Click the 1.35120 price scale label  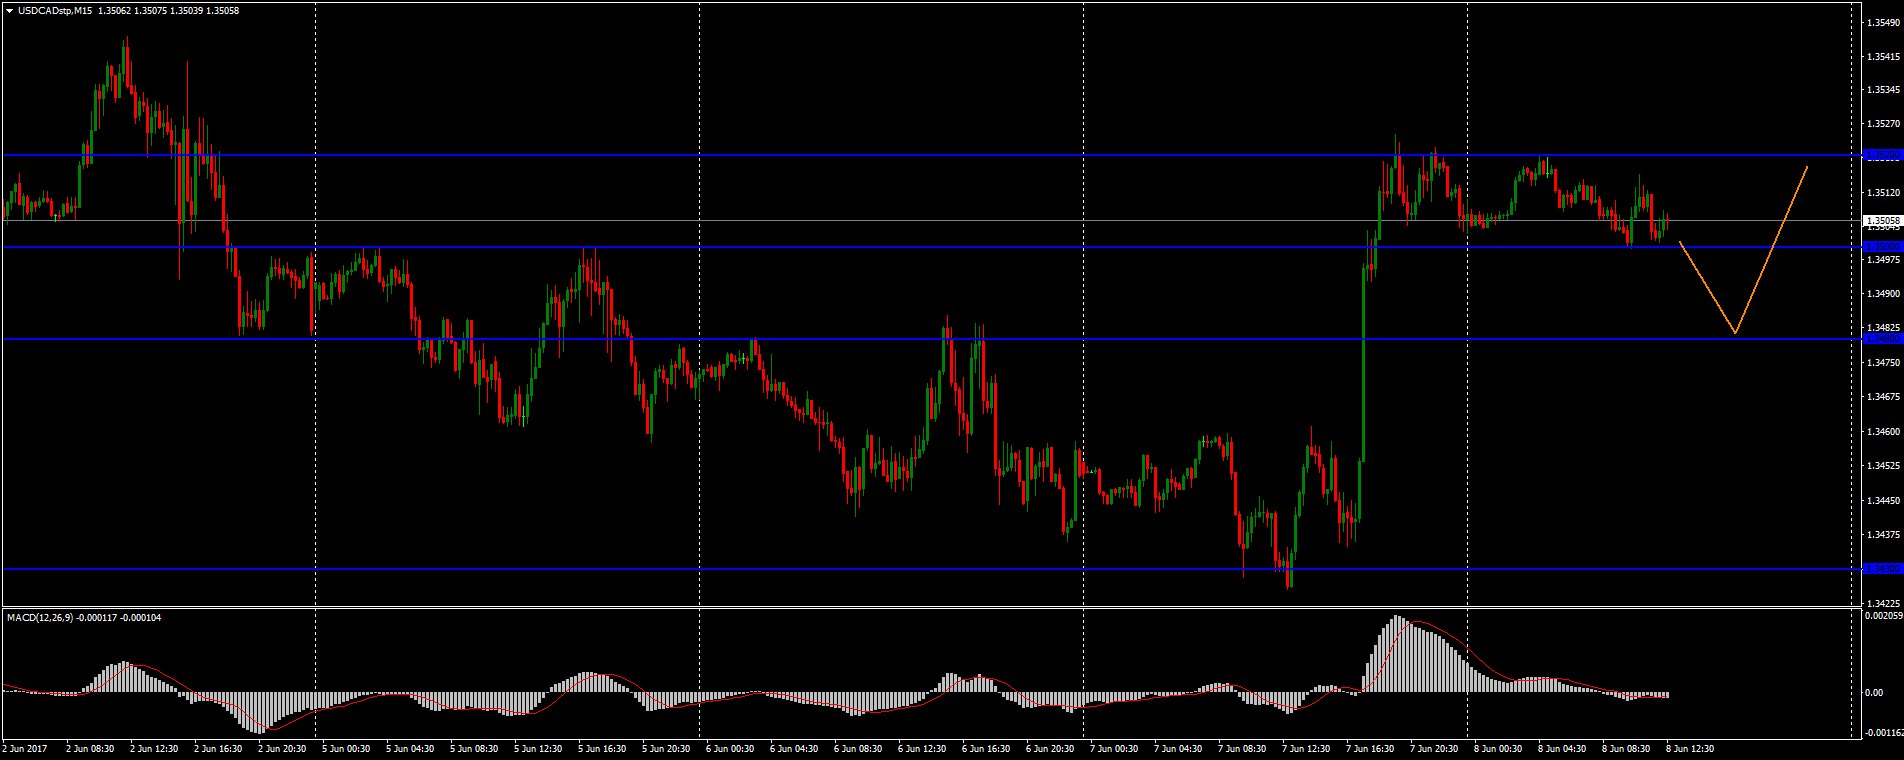click(x=1883, y=192)
